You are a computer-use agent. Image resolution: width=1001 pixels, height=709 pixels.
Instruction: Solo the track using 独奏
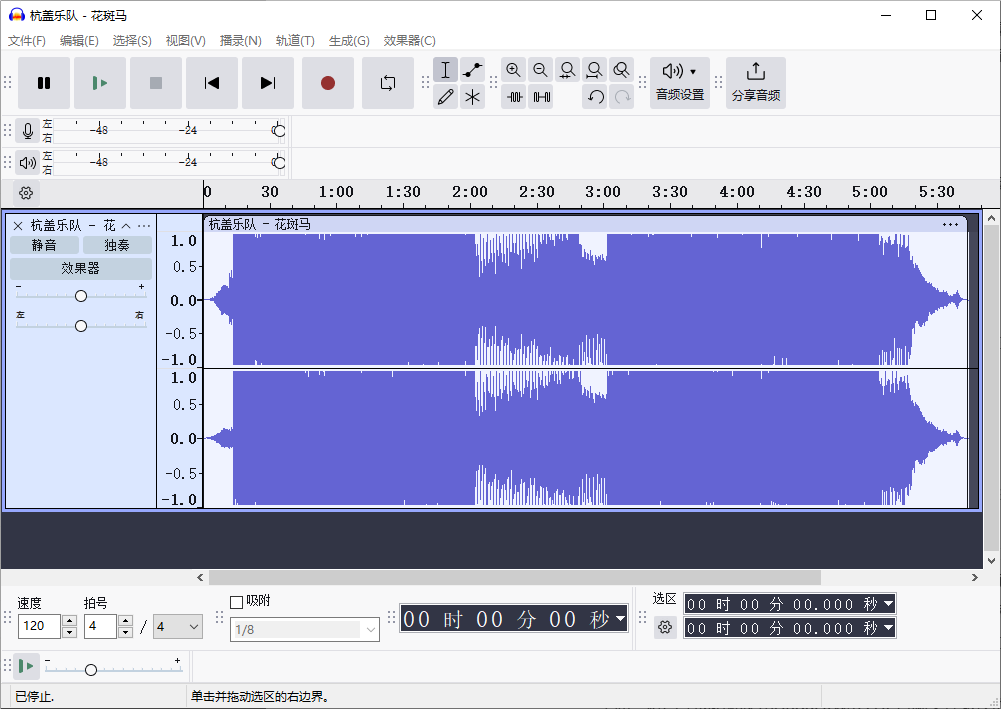(x=117, y=244)
